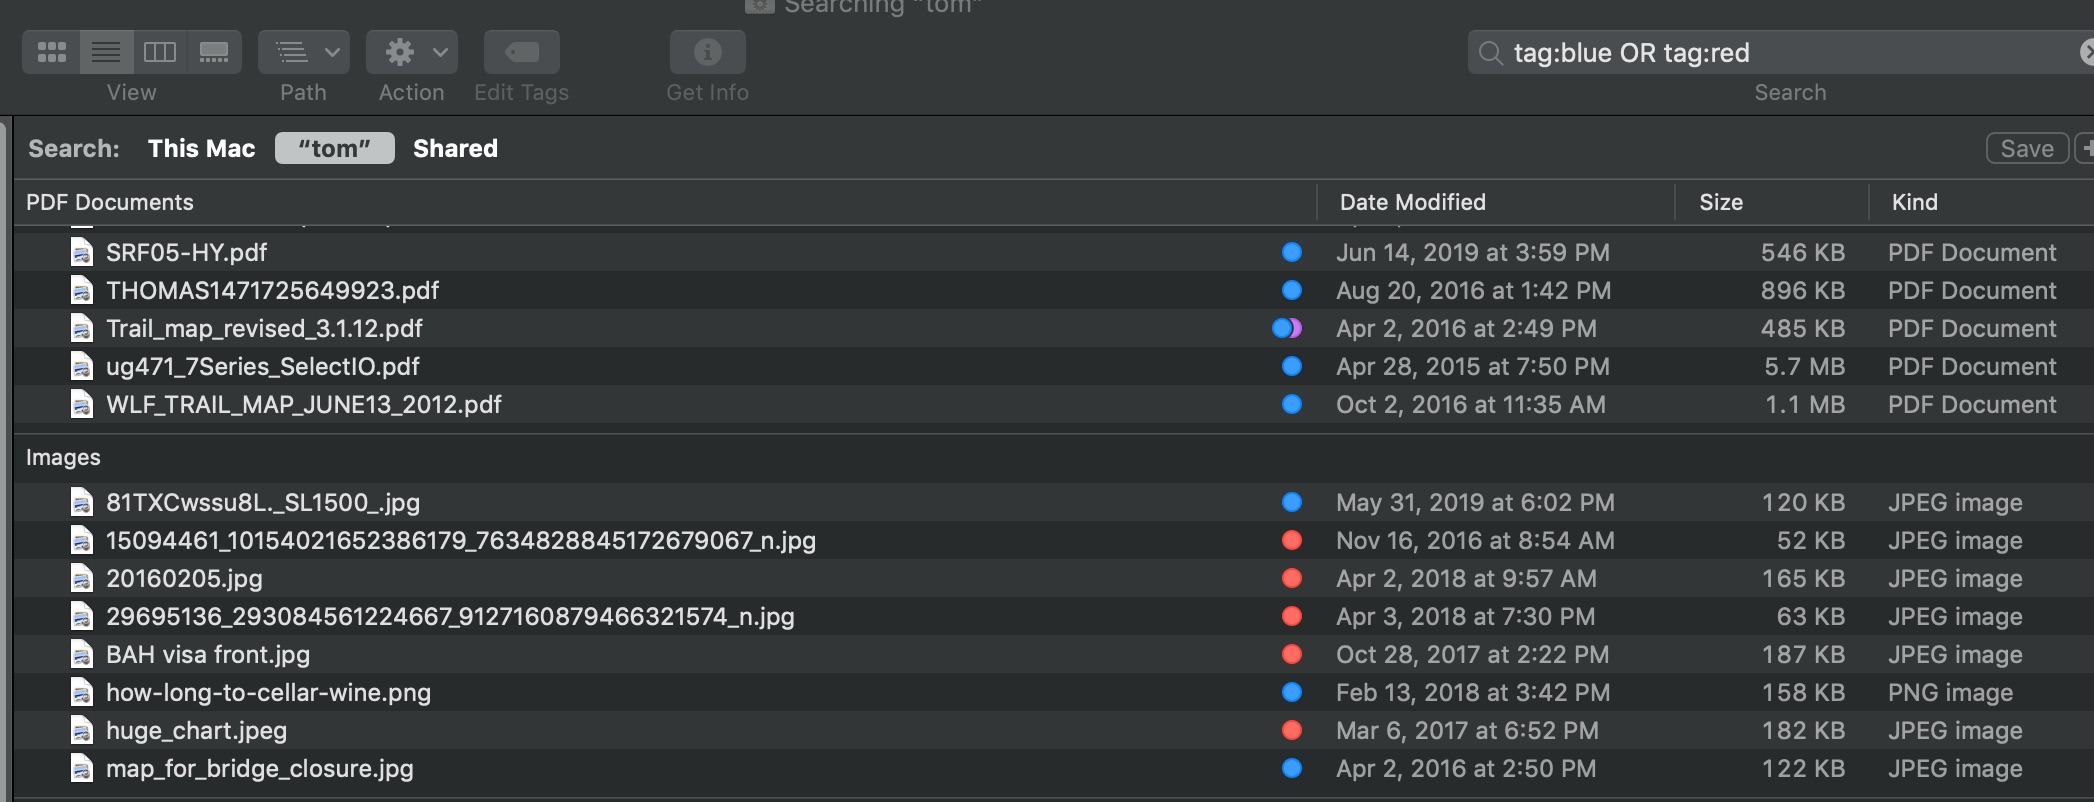Image resolution: width=2094 pixels, height=802 pixels.
Task: Click the Edit Tags button
Action: pyautogui.click(x=521, y=52)
